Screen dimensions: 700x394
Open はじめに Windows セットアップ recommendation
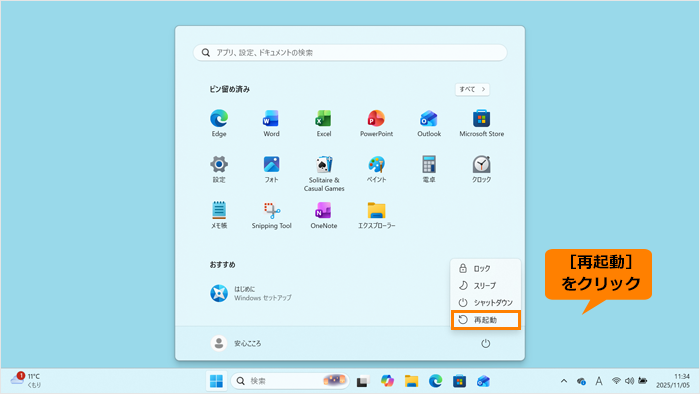[251, 293]
